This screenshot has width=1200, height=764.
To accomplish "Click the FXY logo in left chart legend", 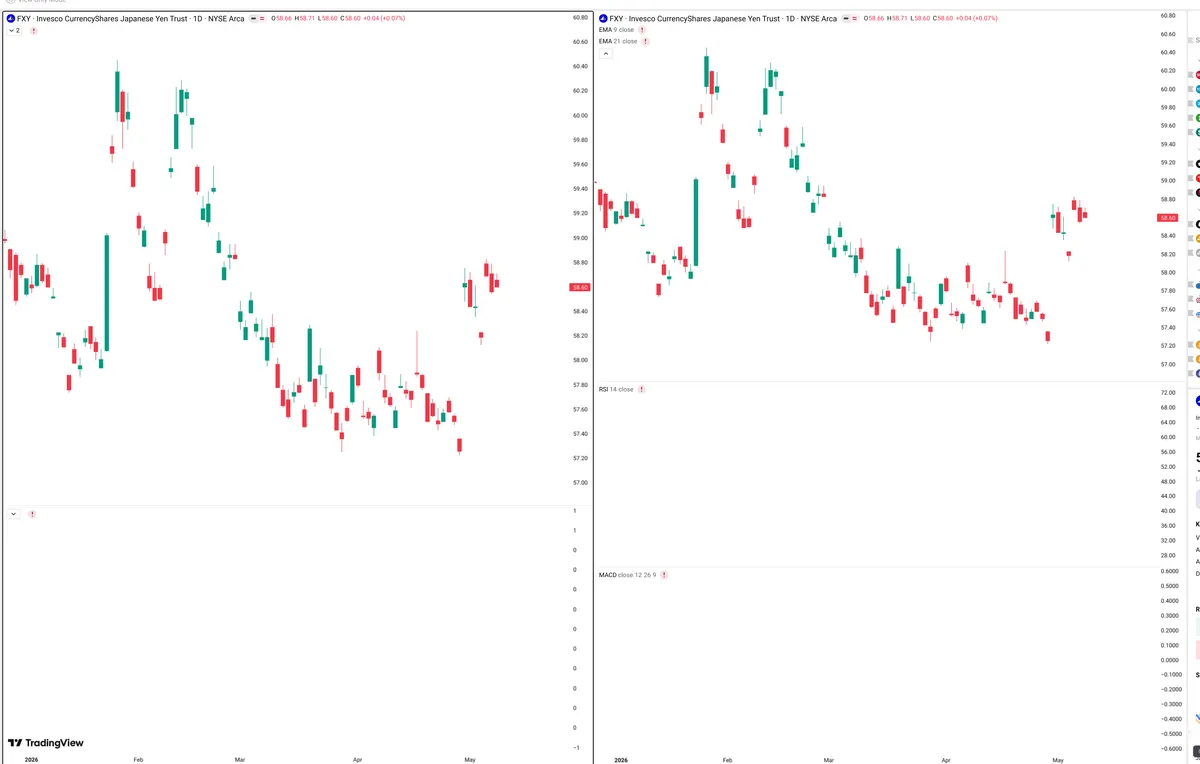I will pos(11,18).
